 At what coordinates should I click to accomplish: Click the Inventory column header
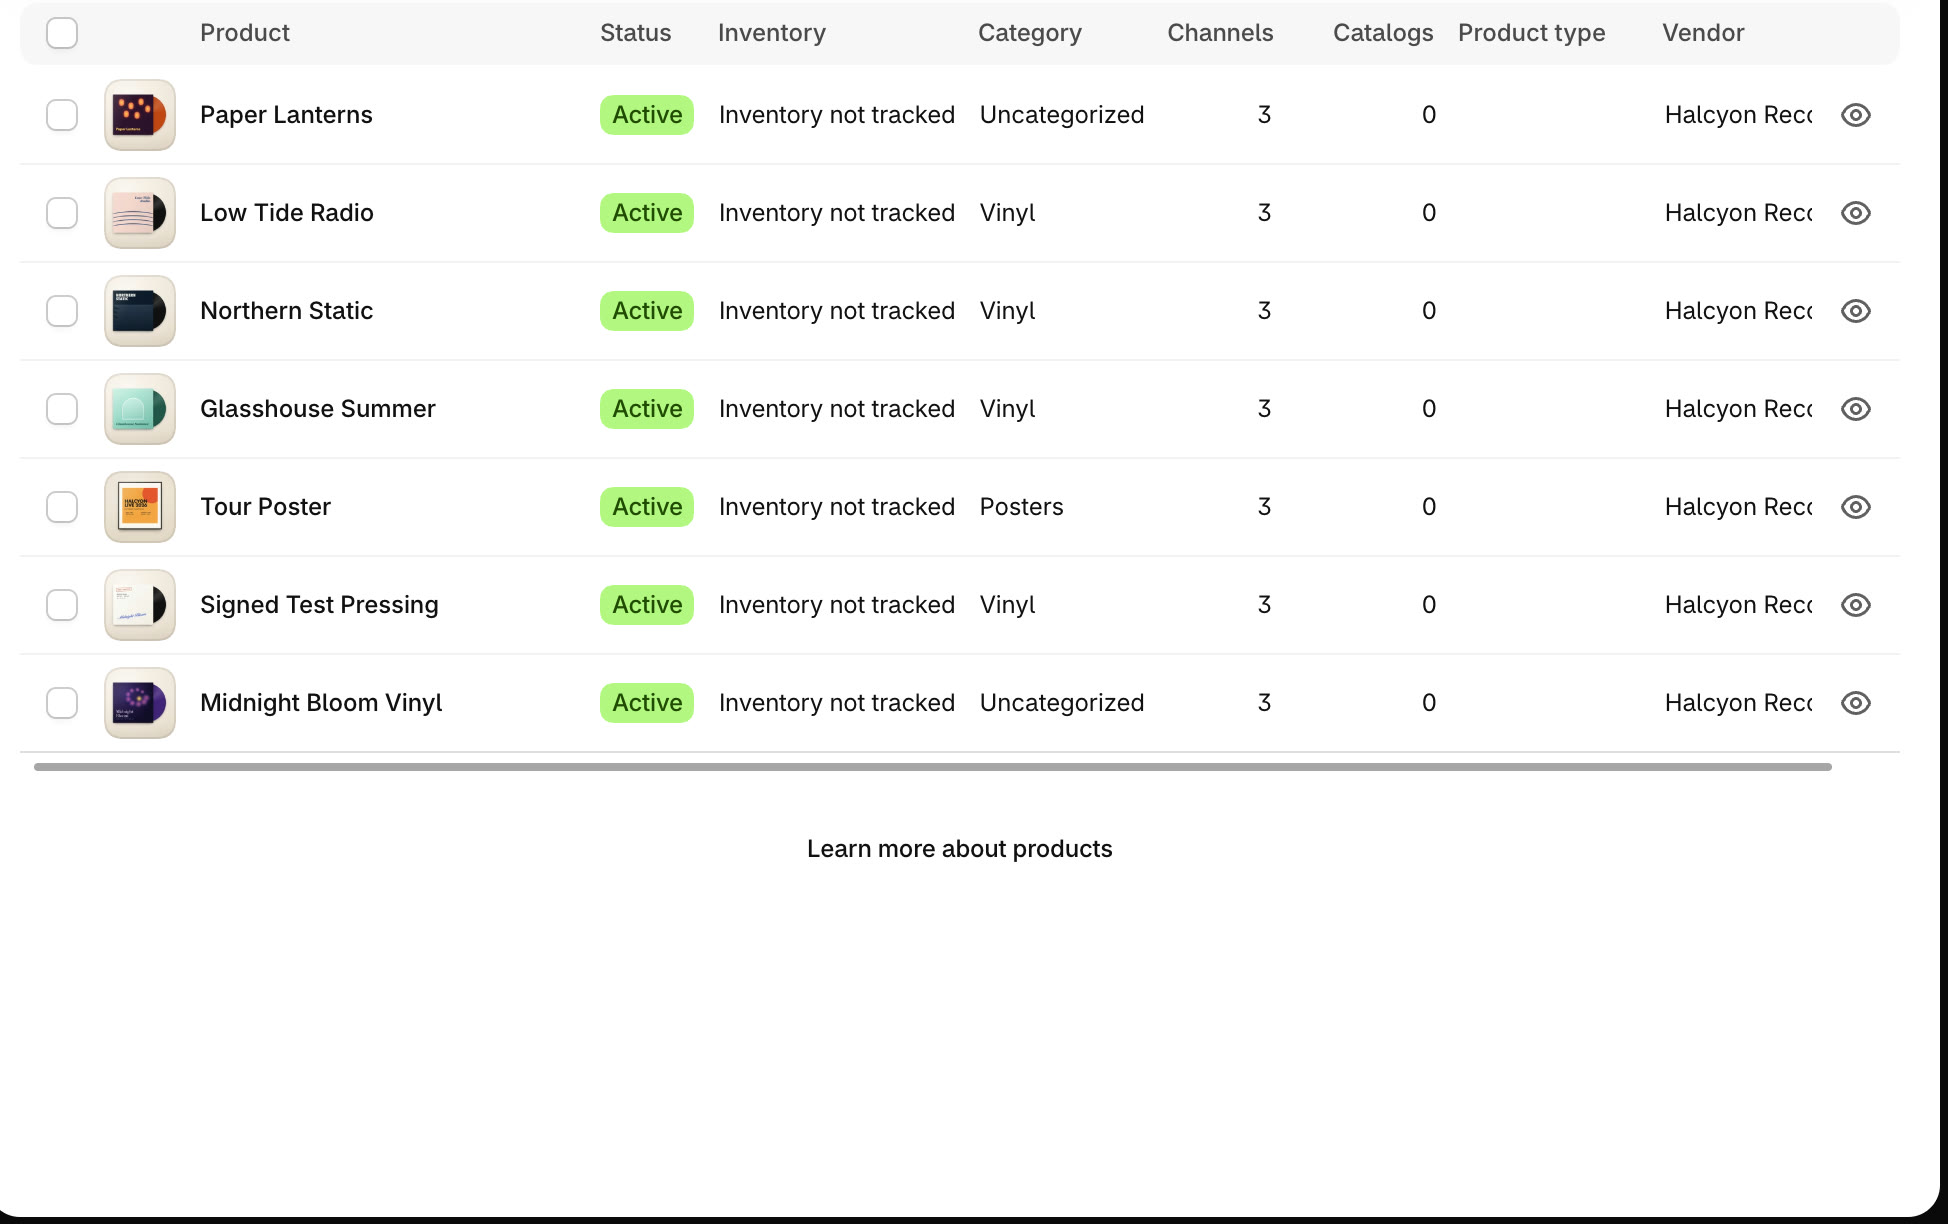pos(772,33)
